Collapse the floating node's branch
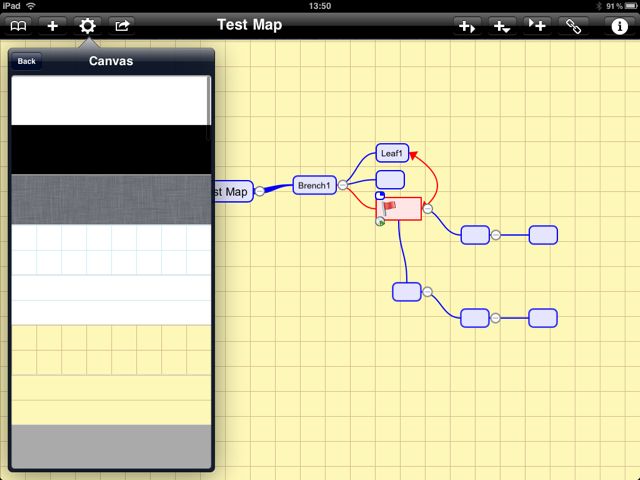640x480 pixels. (x=427, y=292)
